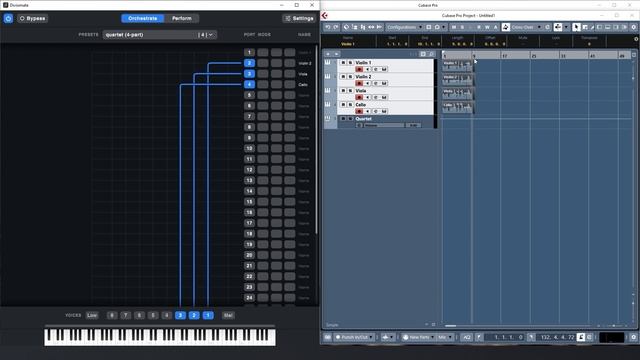Click a key on the Divisimate piano keyboard

point(160,337)
